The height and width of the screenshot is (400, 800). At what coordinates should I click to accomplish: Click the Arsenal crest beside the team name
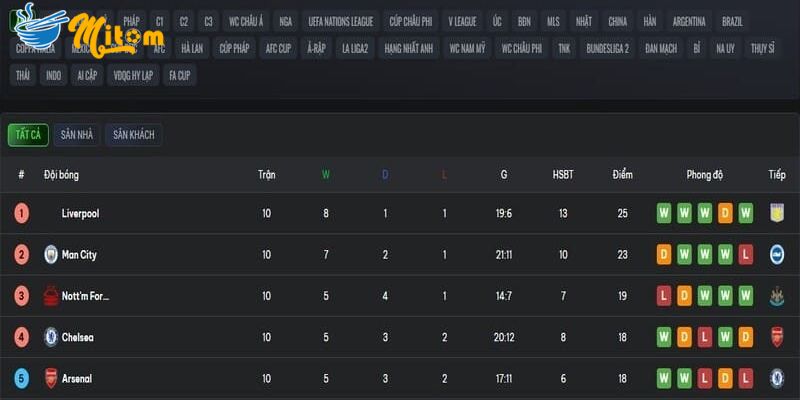[51, 379]
